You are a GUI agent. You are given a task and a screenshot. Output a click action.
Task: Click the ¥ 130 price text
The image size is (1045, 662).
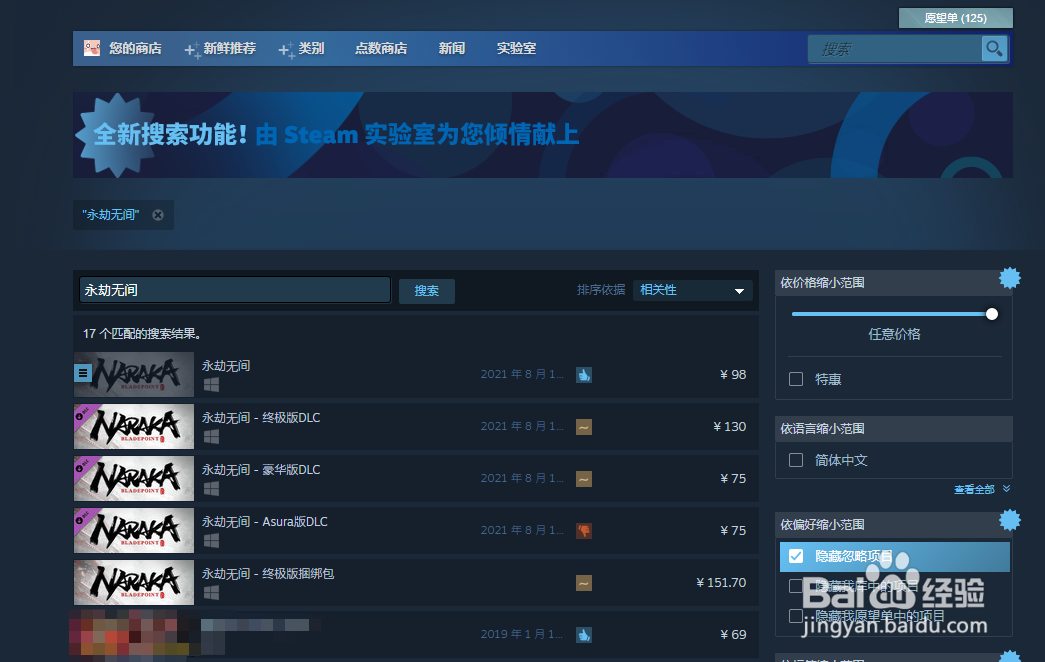coord(730,427)
